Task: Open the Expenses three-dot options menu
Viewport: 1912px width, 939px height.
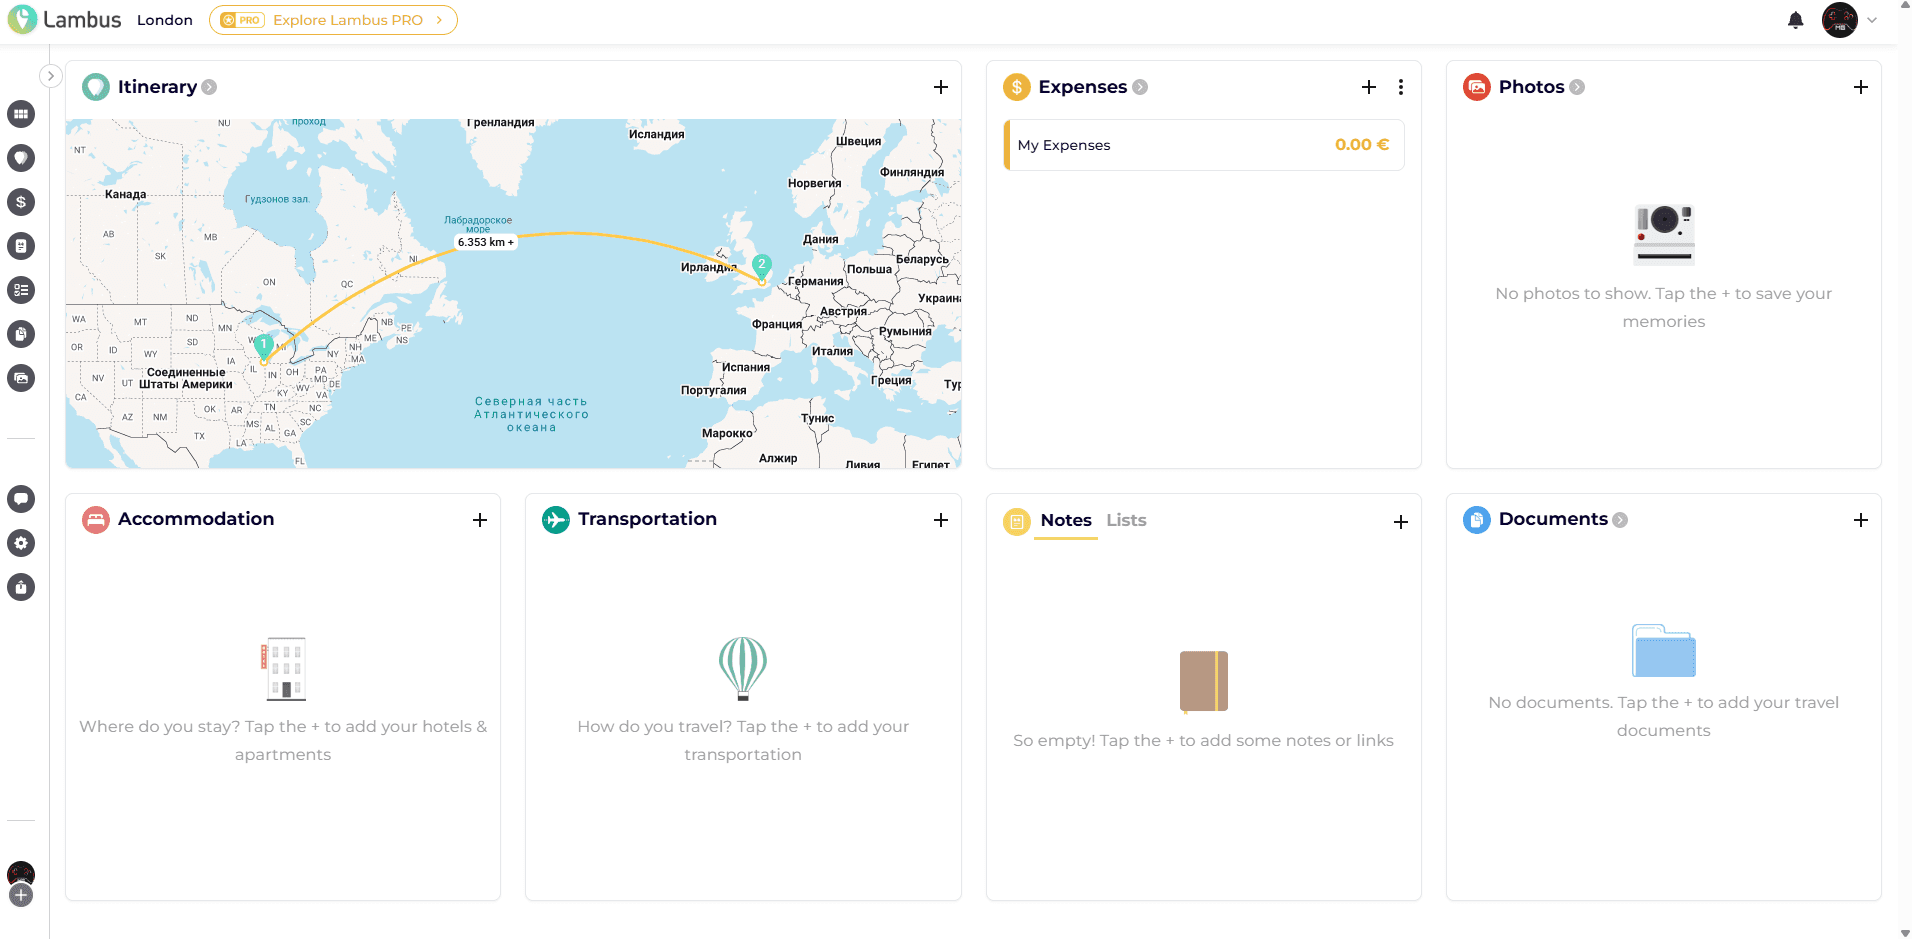Action: pyautogui.click(x=1400, y=87)
